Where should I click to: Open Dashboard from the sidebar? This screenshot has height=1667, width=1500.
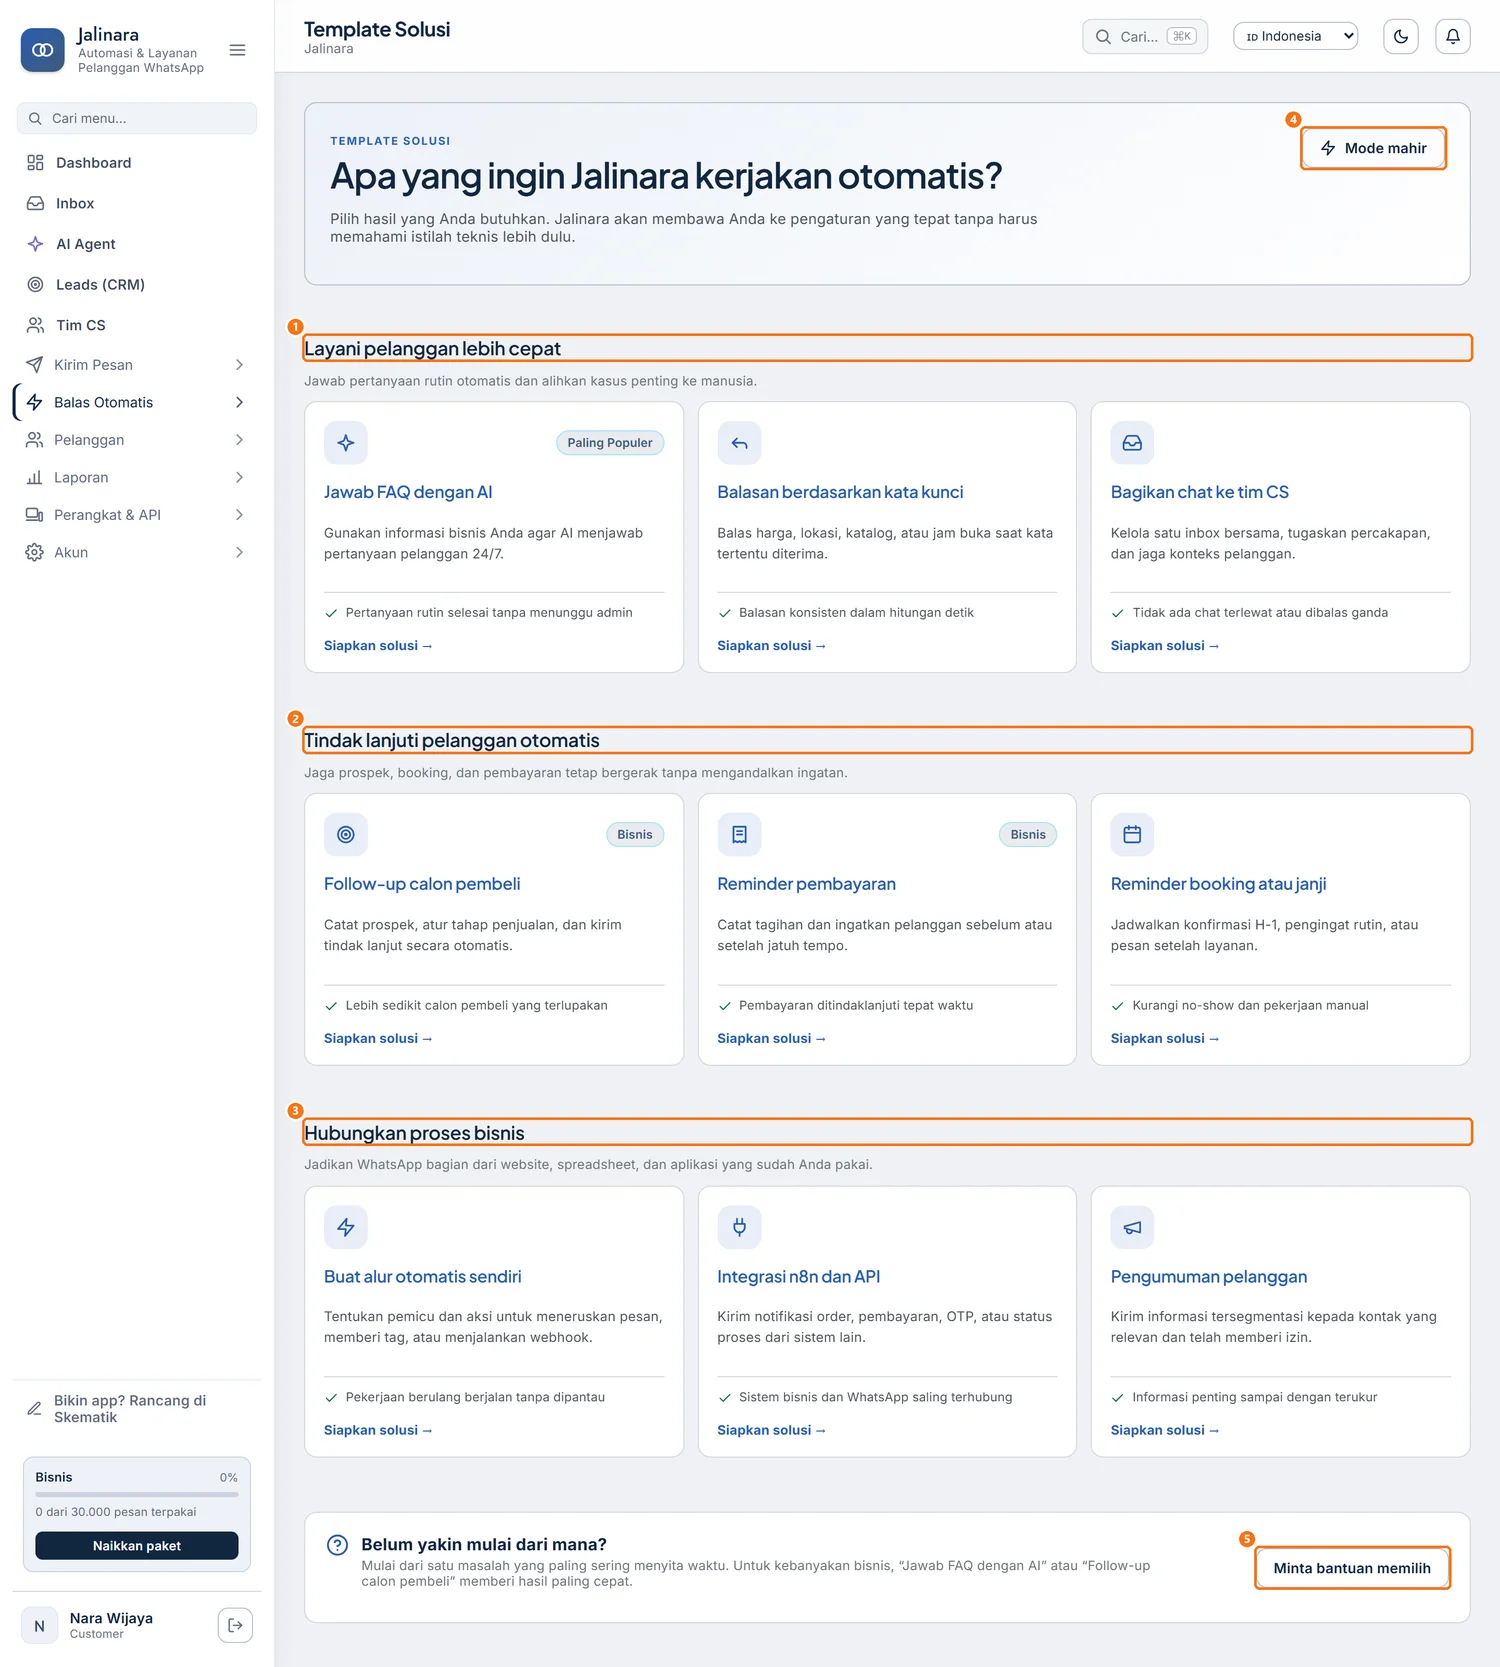tap(135, 163)
